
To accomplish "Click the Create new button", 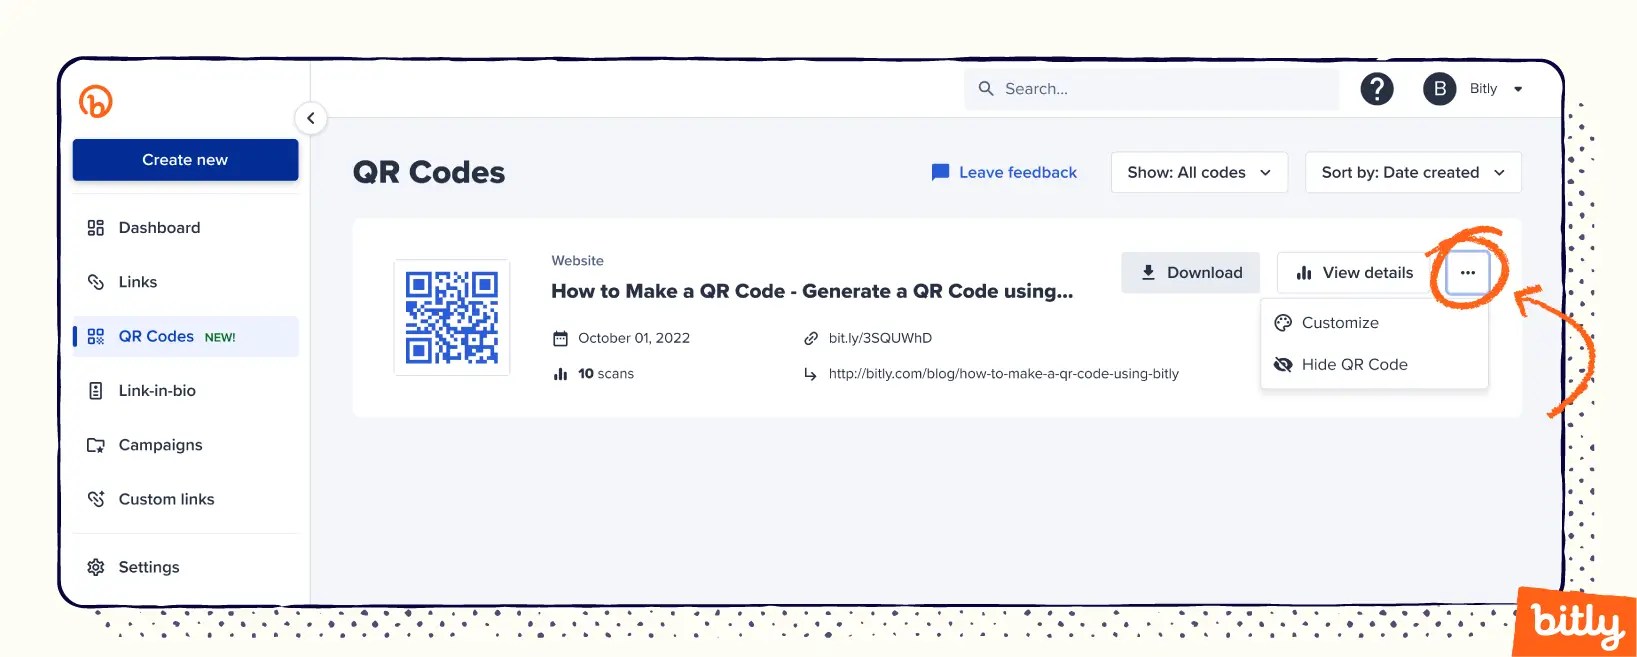I will tap(185, 160).
